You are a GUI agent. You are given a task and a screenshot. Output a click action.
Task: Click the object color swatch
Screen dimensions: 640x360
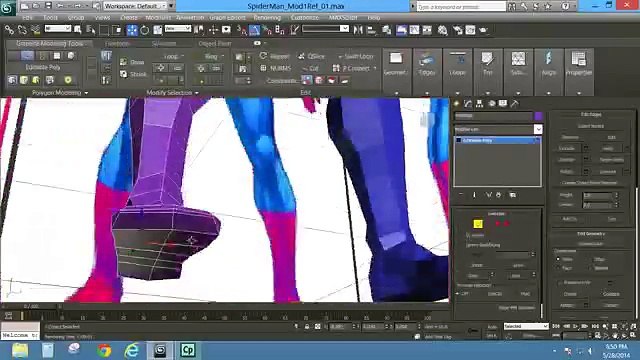click(539, 116)
